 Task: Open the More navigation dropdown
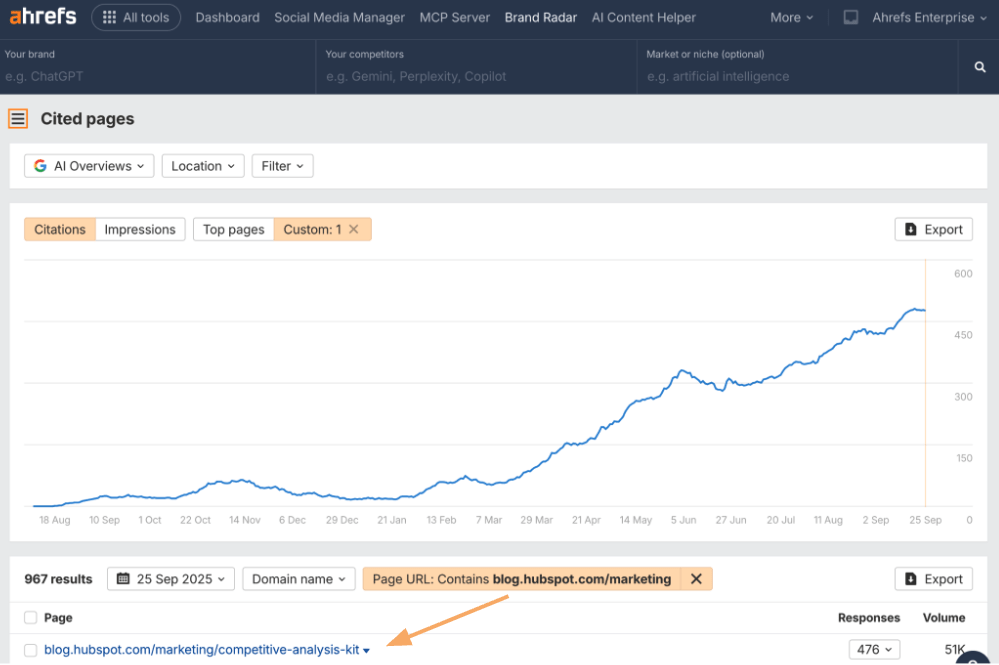[790, 17]
